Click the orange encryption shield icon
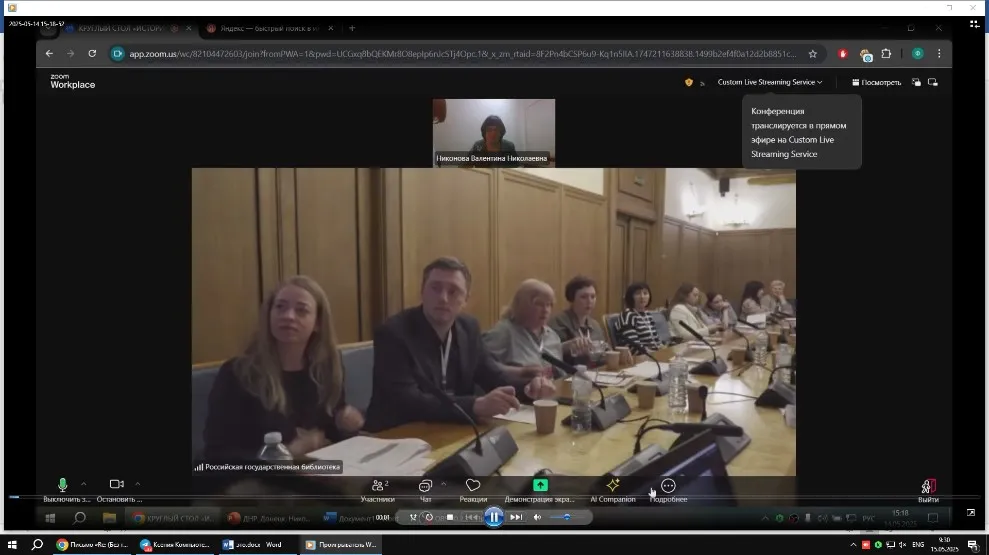The height and width of the screenshot is (555, 989). [689, 82]
